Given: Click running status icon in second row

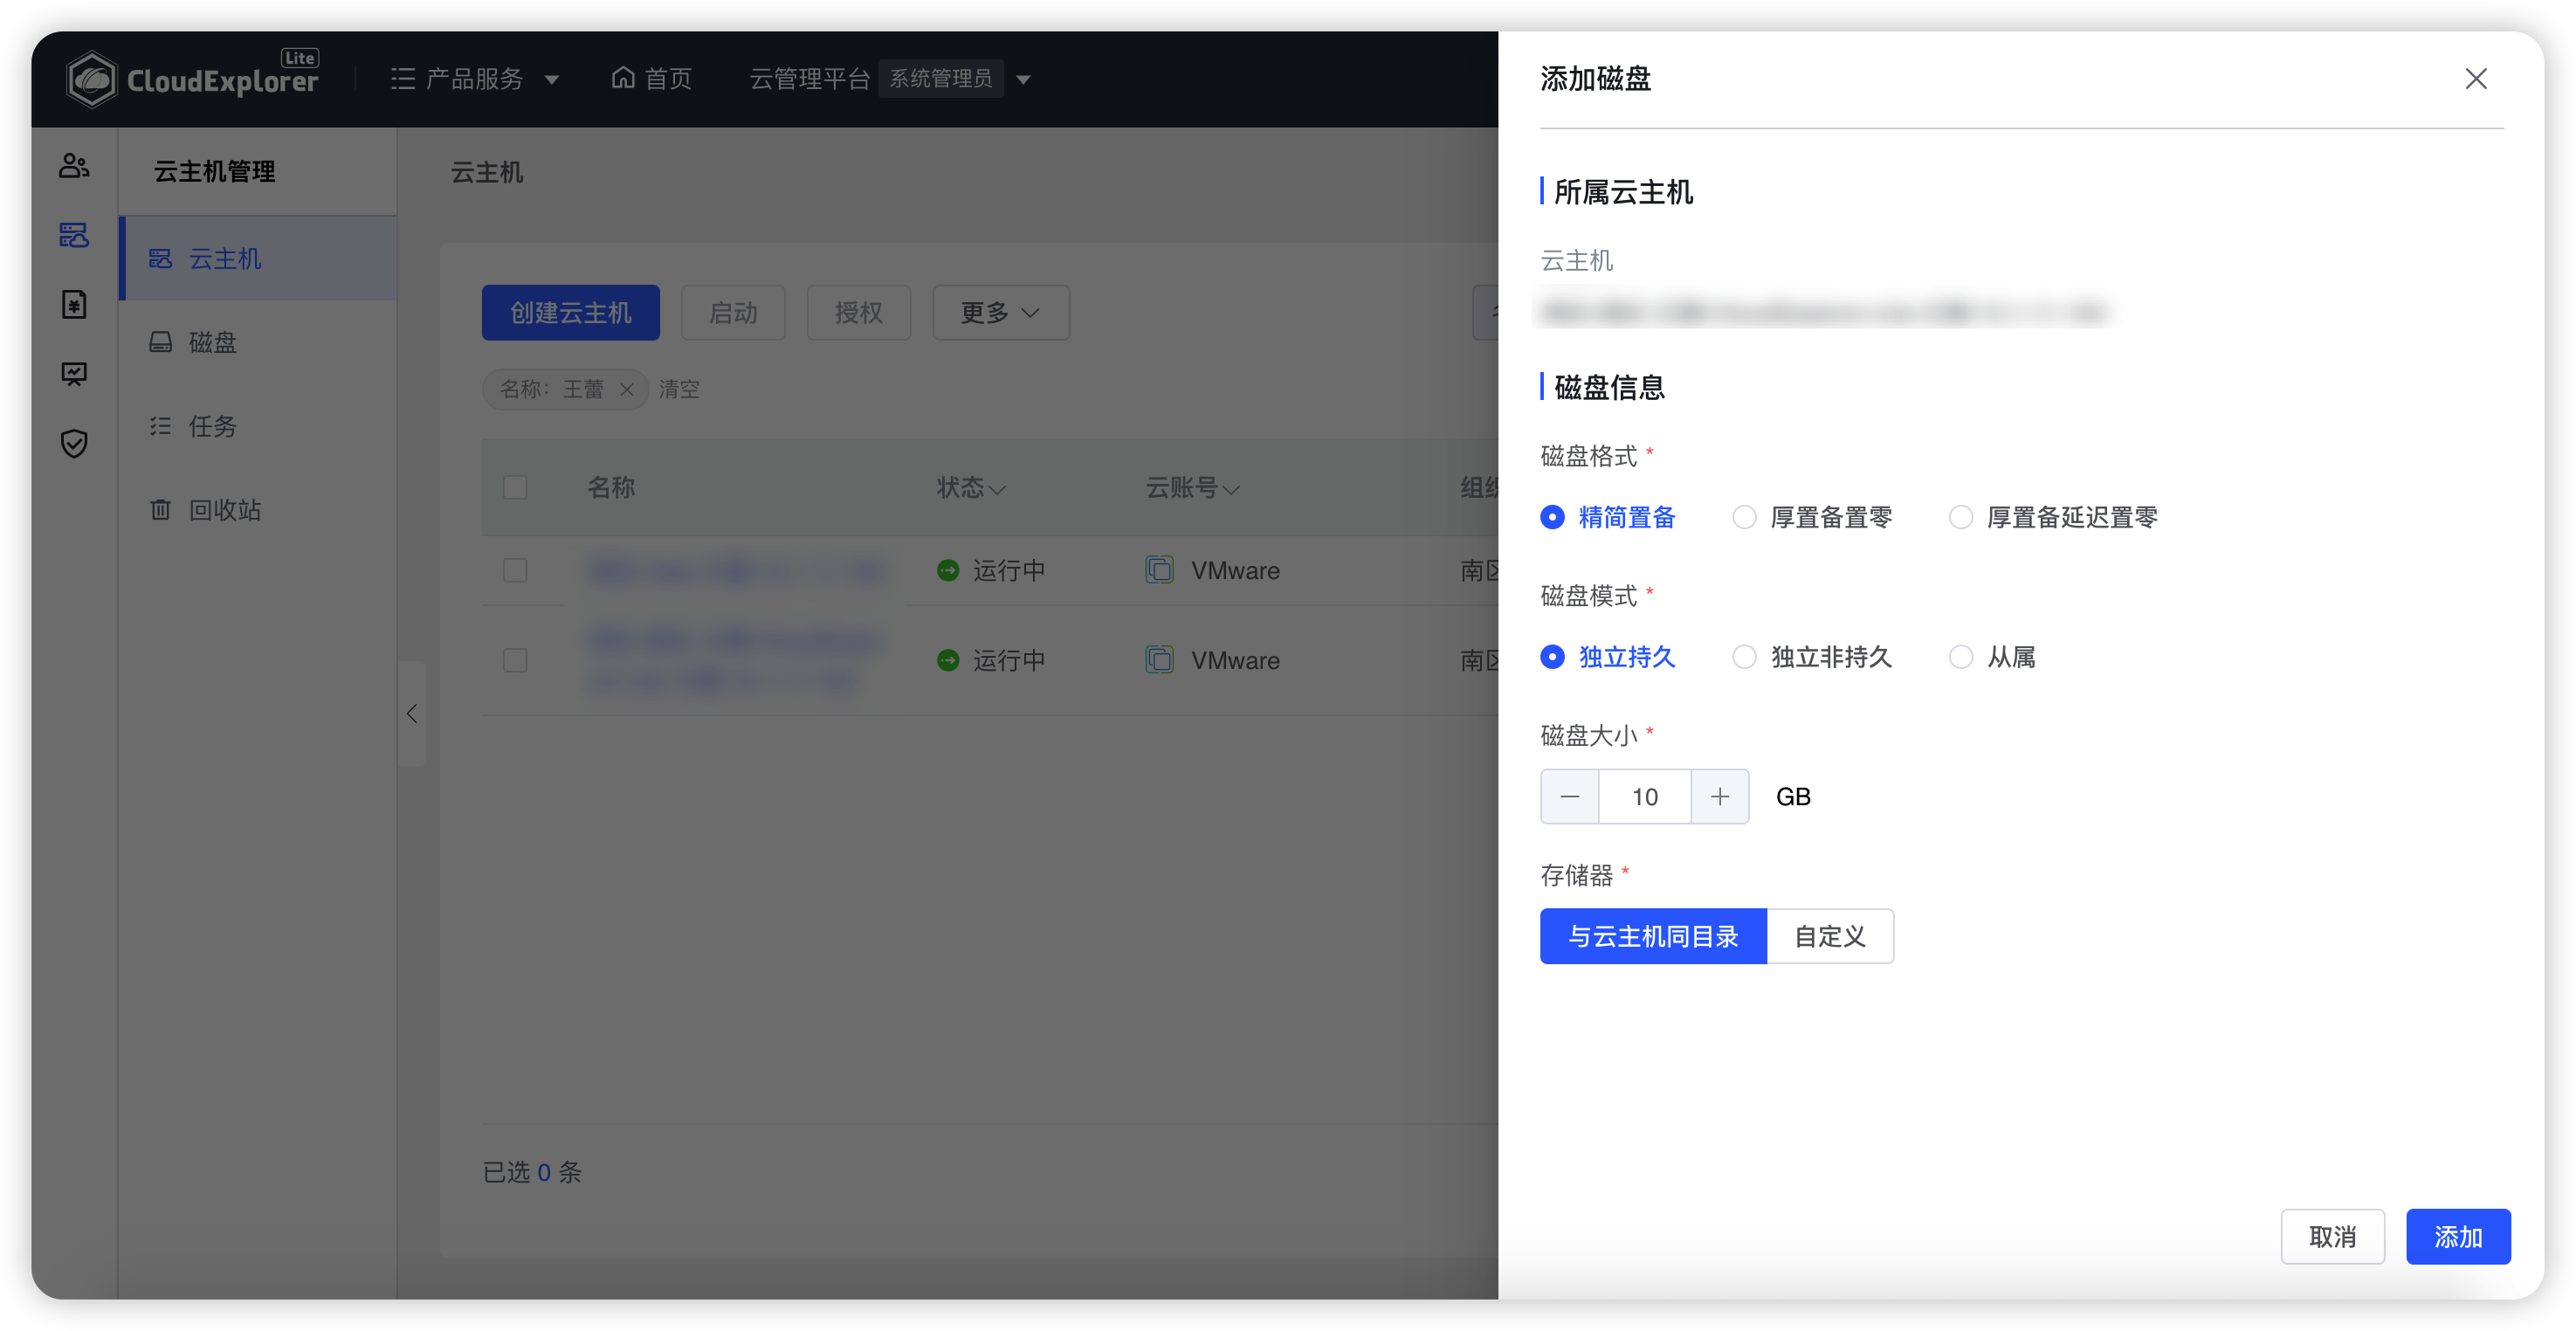Looking at the screenshot, I should (x=948, y=660).
